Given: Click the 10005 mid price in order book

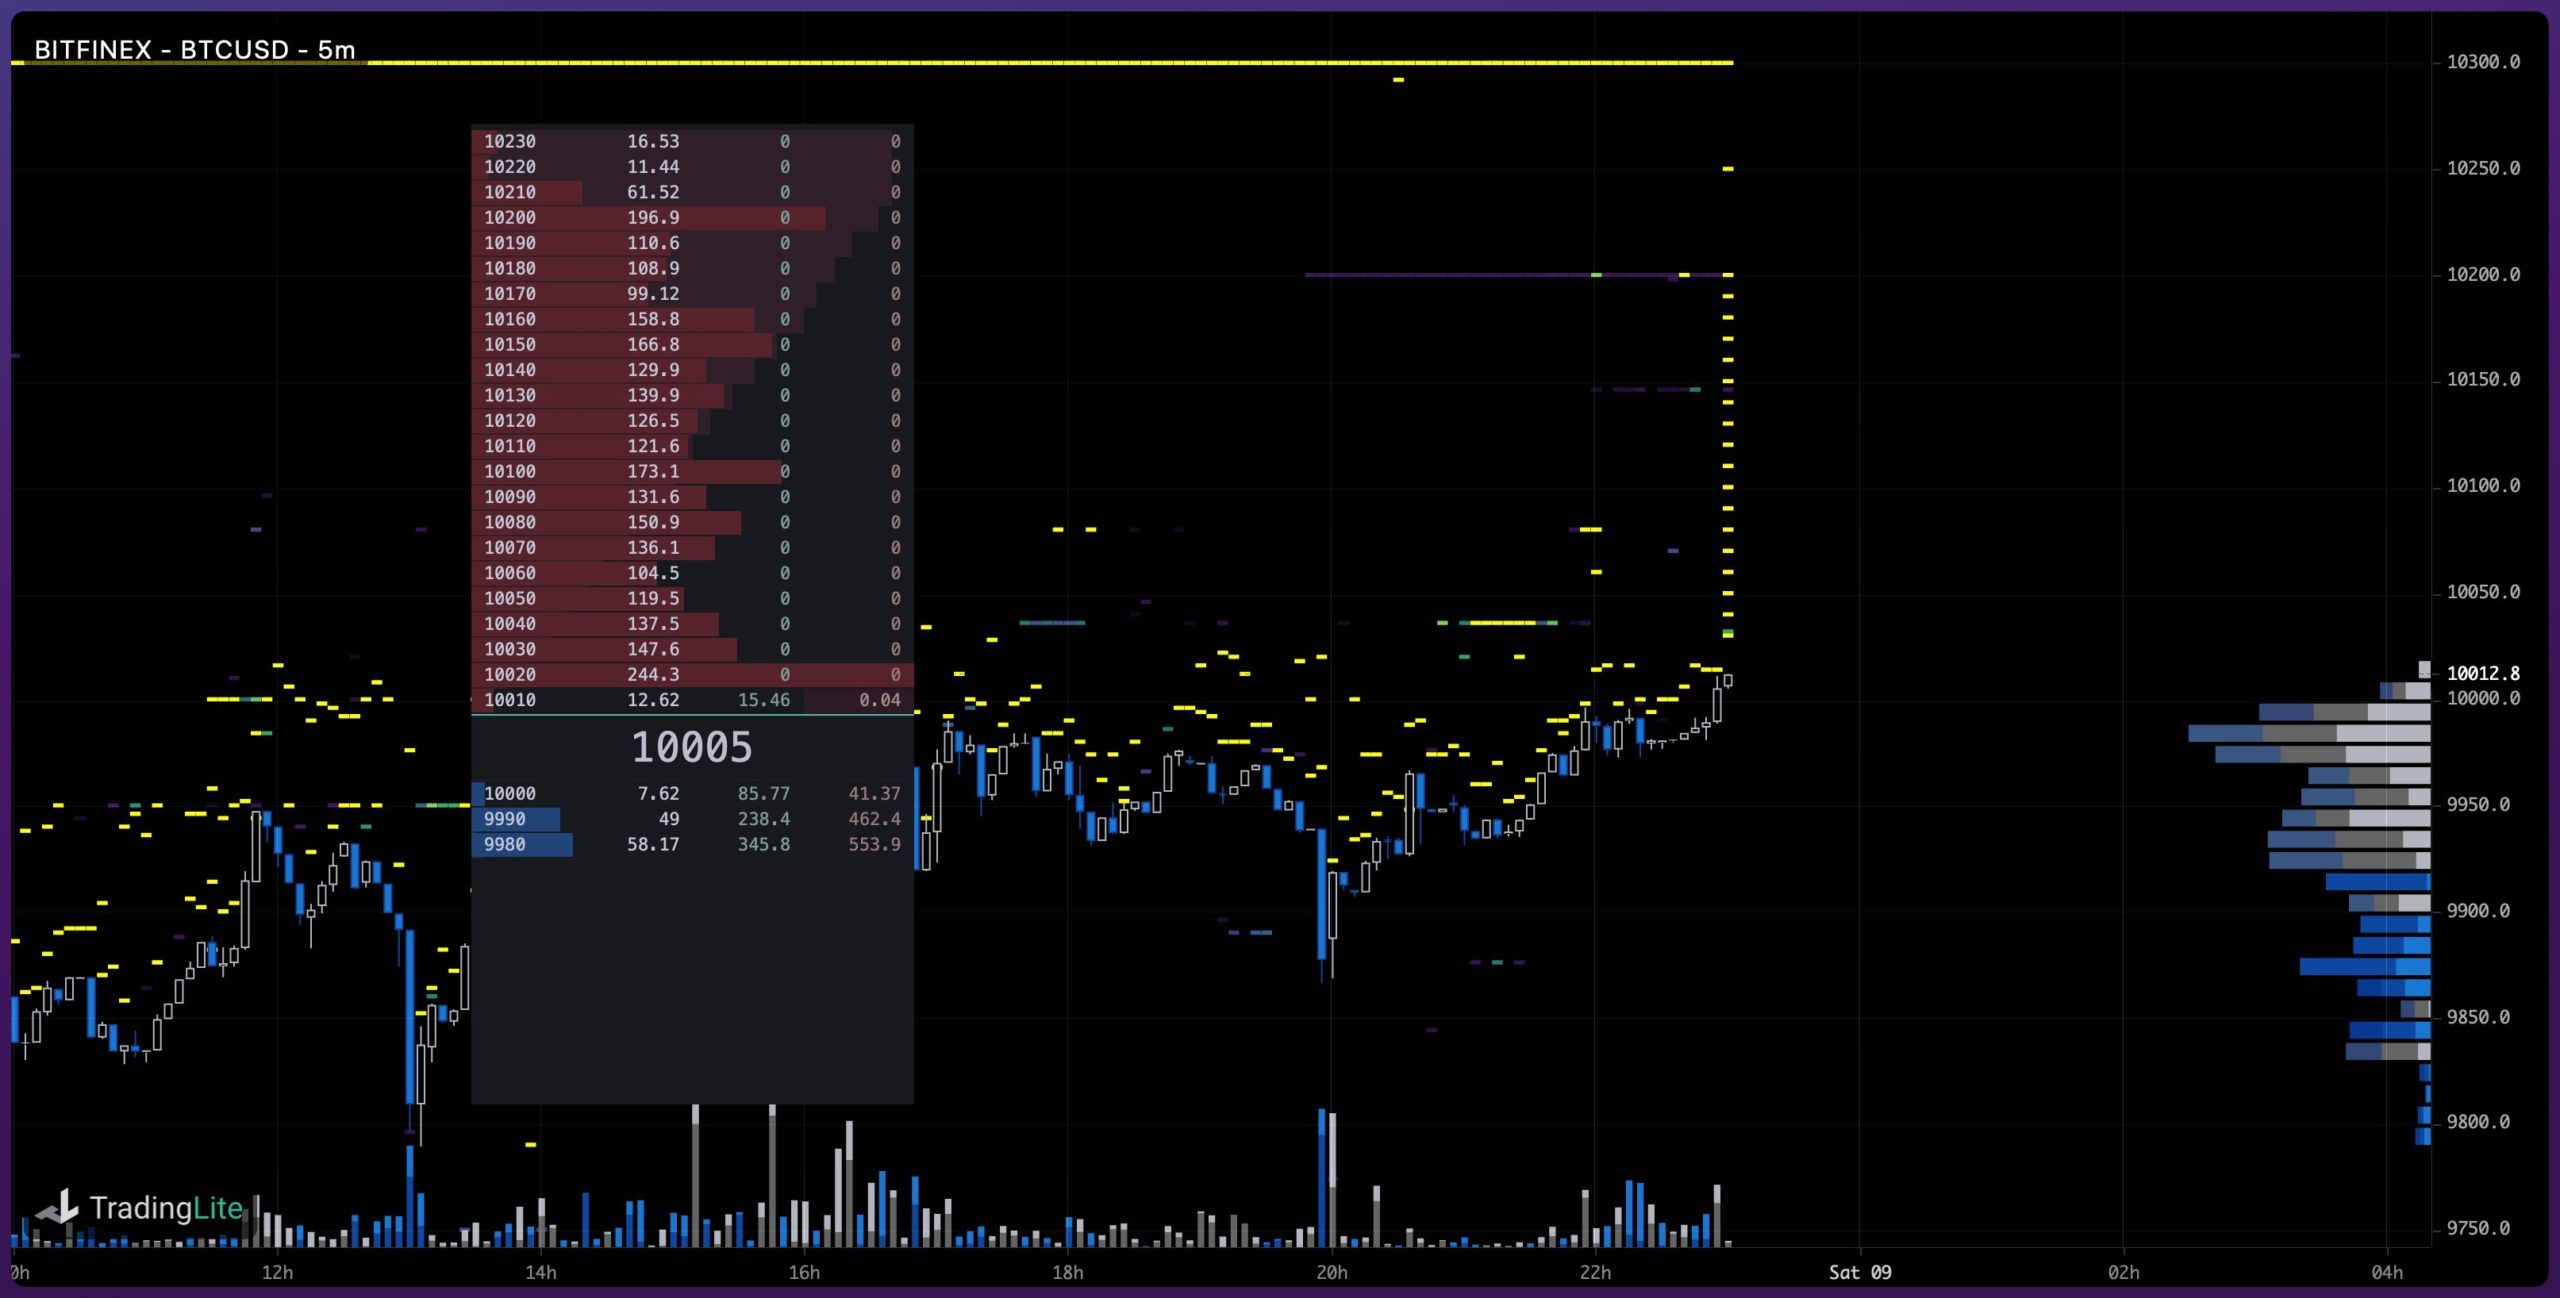Looking at the screenshot, I should click(691, 747).
